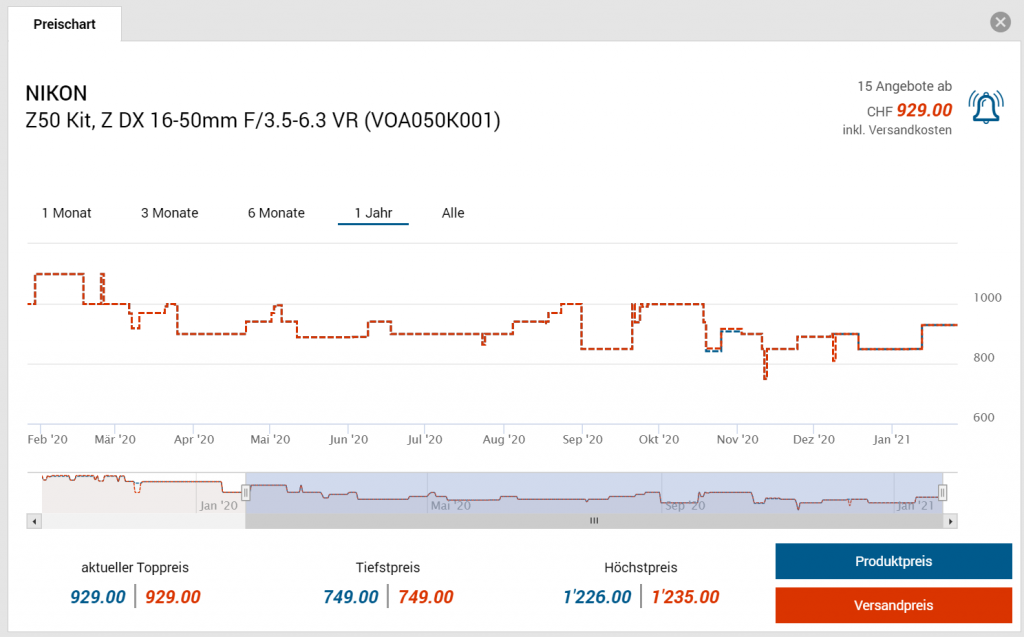Click the CHF 929.00 offer price

point(923,111)
